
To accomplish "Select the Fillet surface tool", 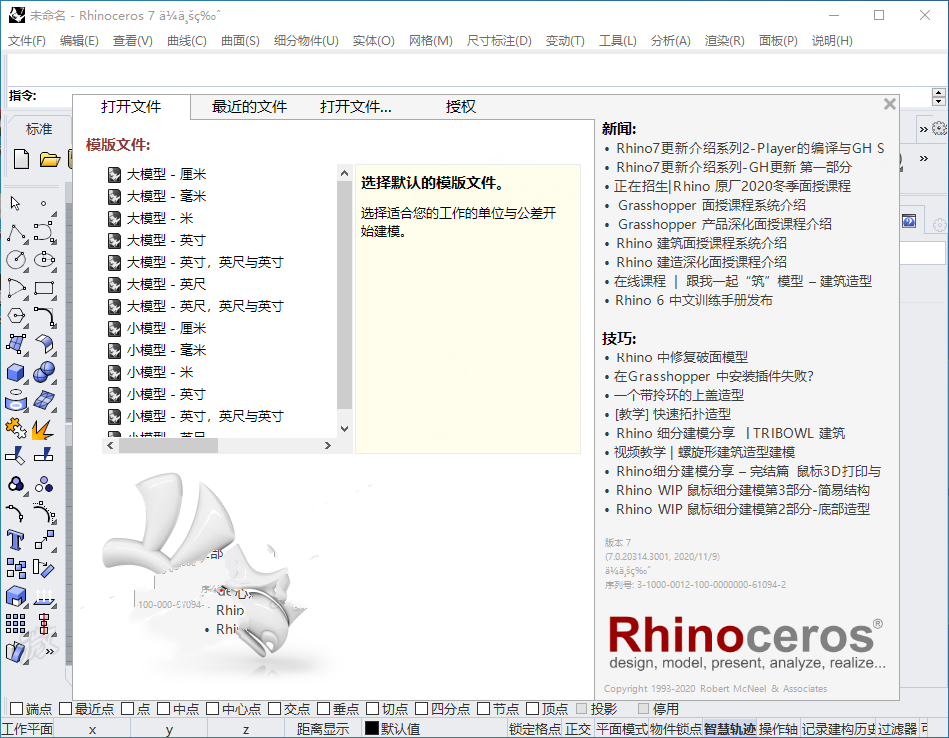I will click(x=44, y=344).
